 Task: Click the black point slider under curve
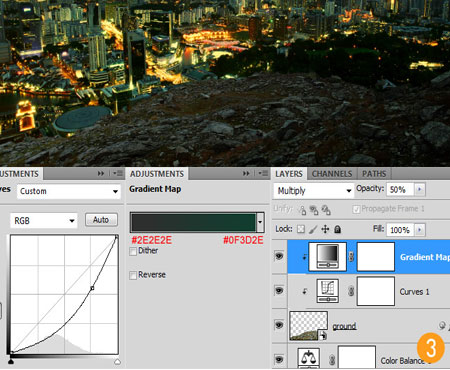(x=11, y=361)
